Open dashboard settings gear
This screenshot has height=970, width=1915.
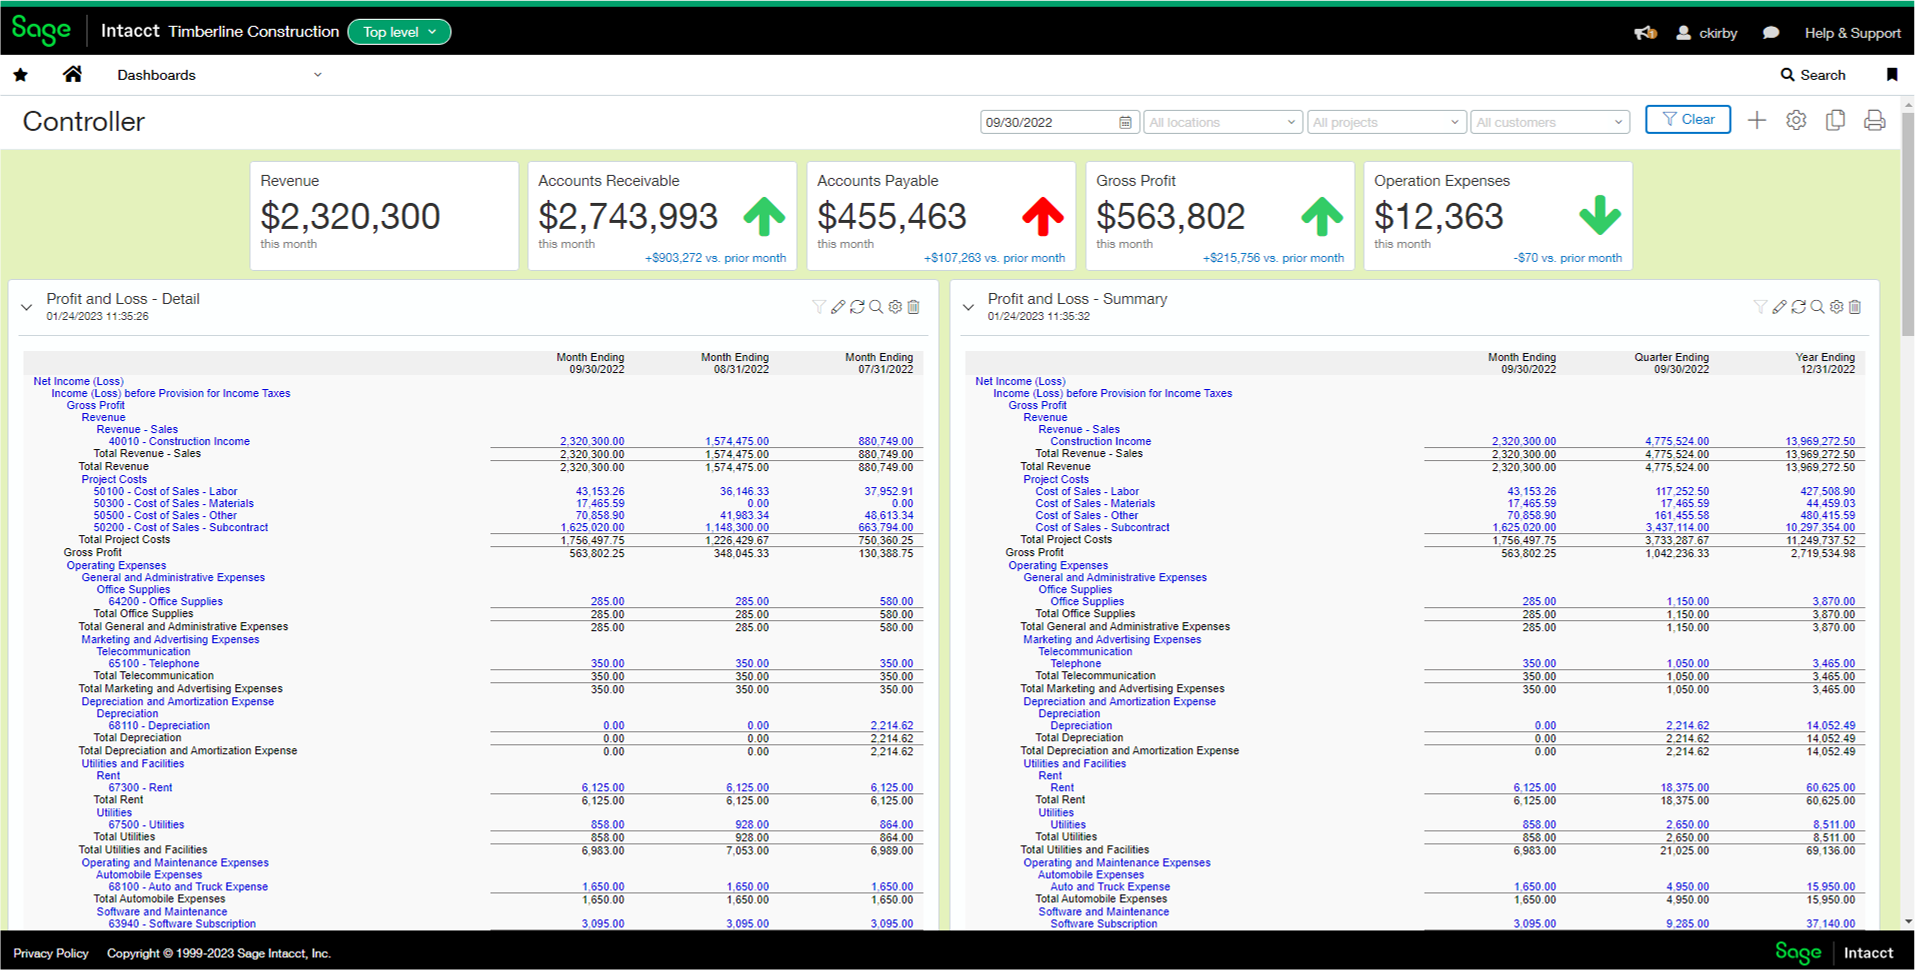tap(1796, 120)
